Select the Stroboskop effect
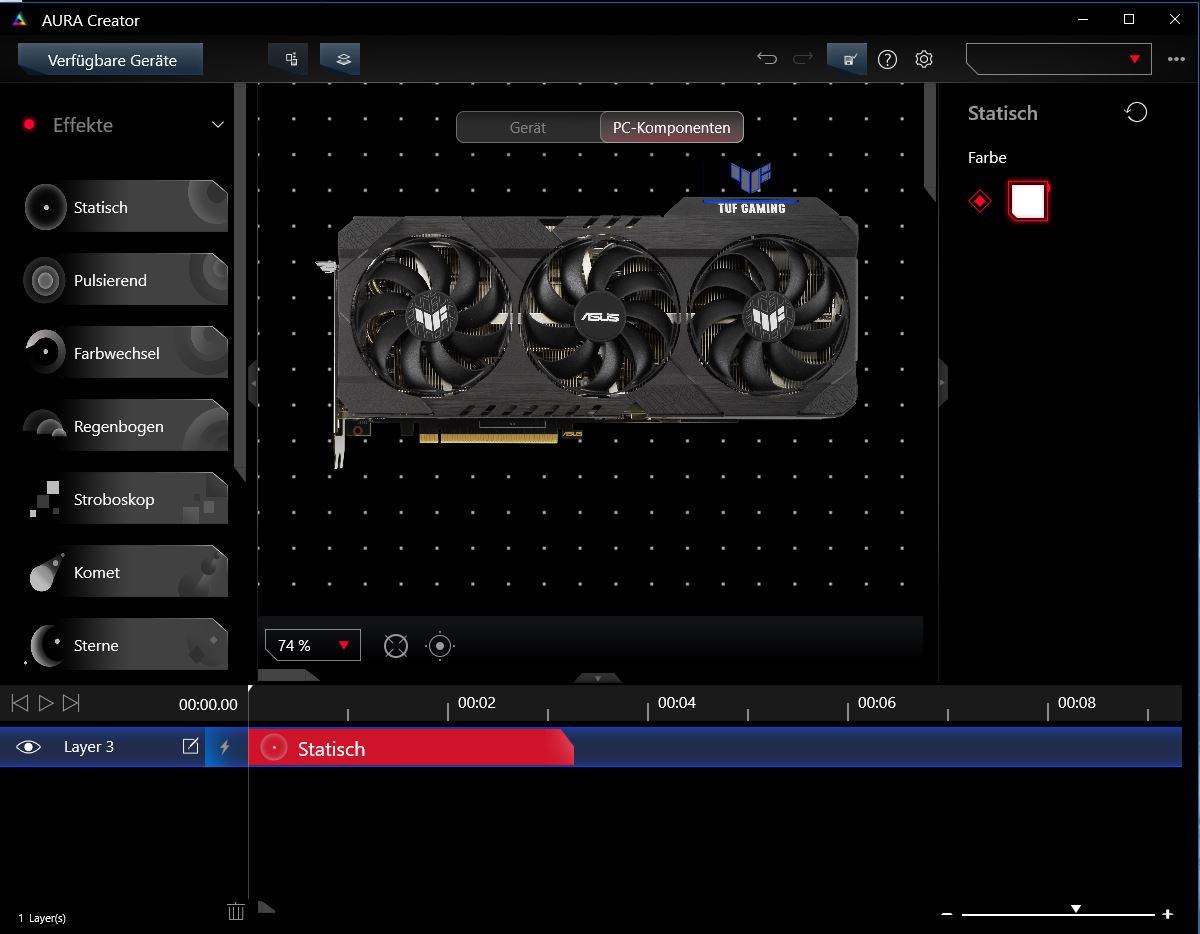1200x934 pixels. click(126, 499)
